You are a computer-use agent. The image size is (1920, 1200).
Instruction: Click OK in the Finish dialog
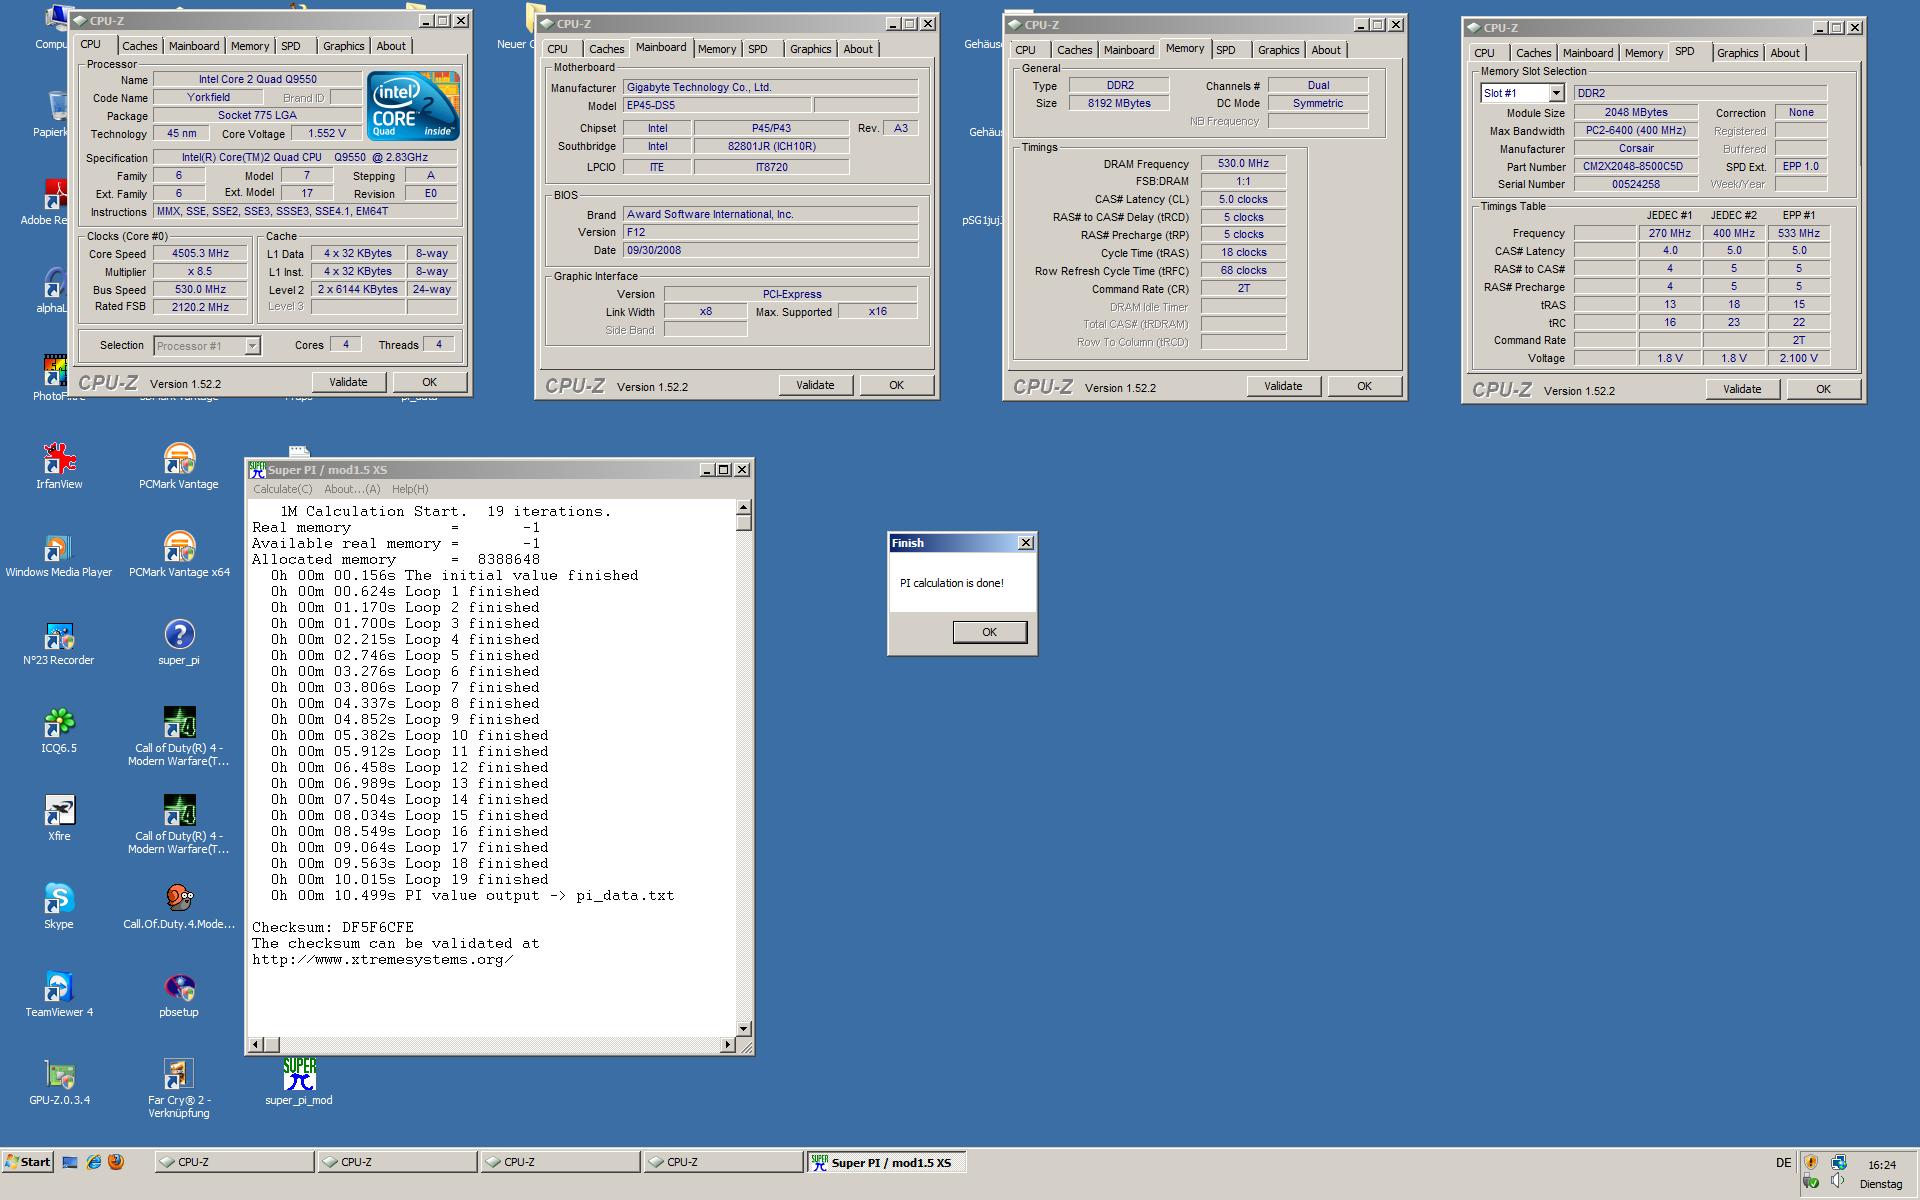click(989, 632)
